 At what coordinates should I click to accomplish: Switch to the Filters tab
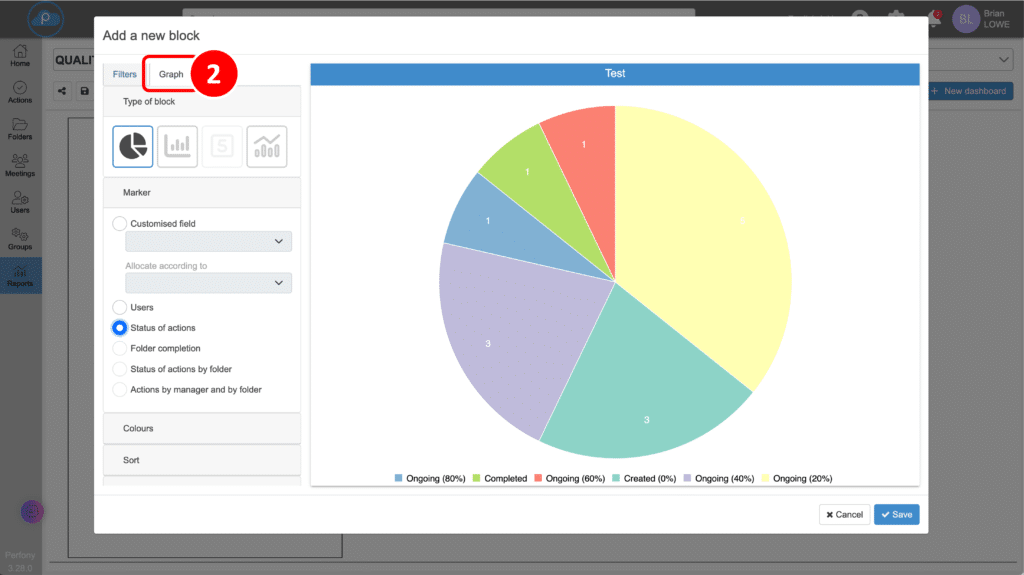[125, 74]
